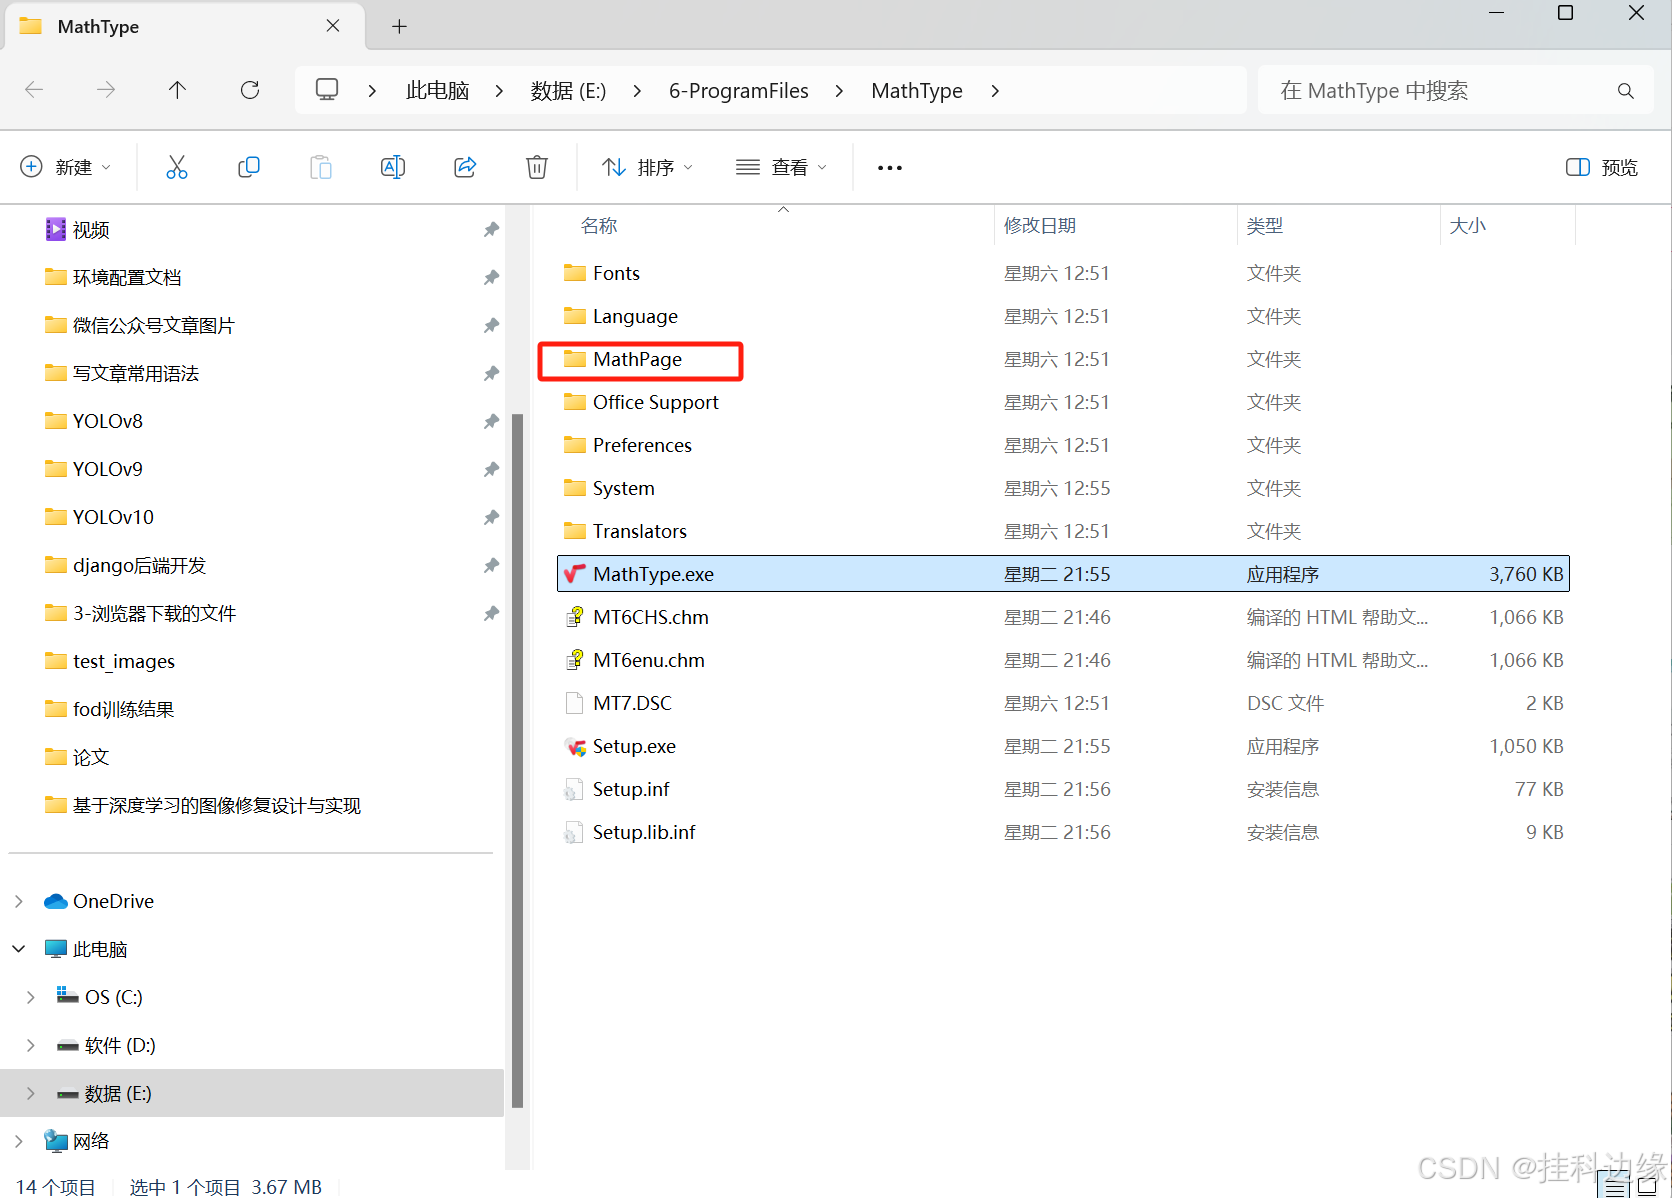
Task: Open 环境配置文档 in quick access
Action: point(127,278)
